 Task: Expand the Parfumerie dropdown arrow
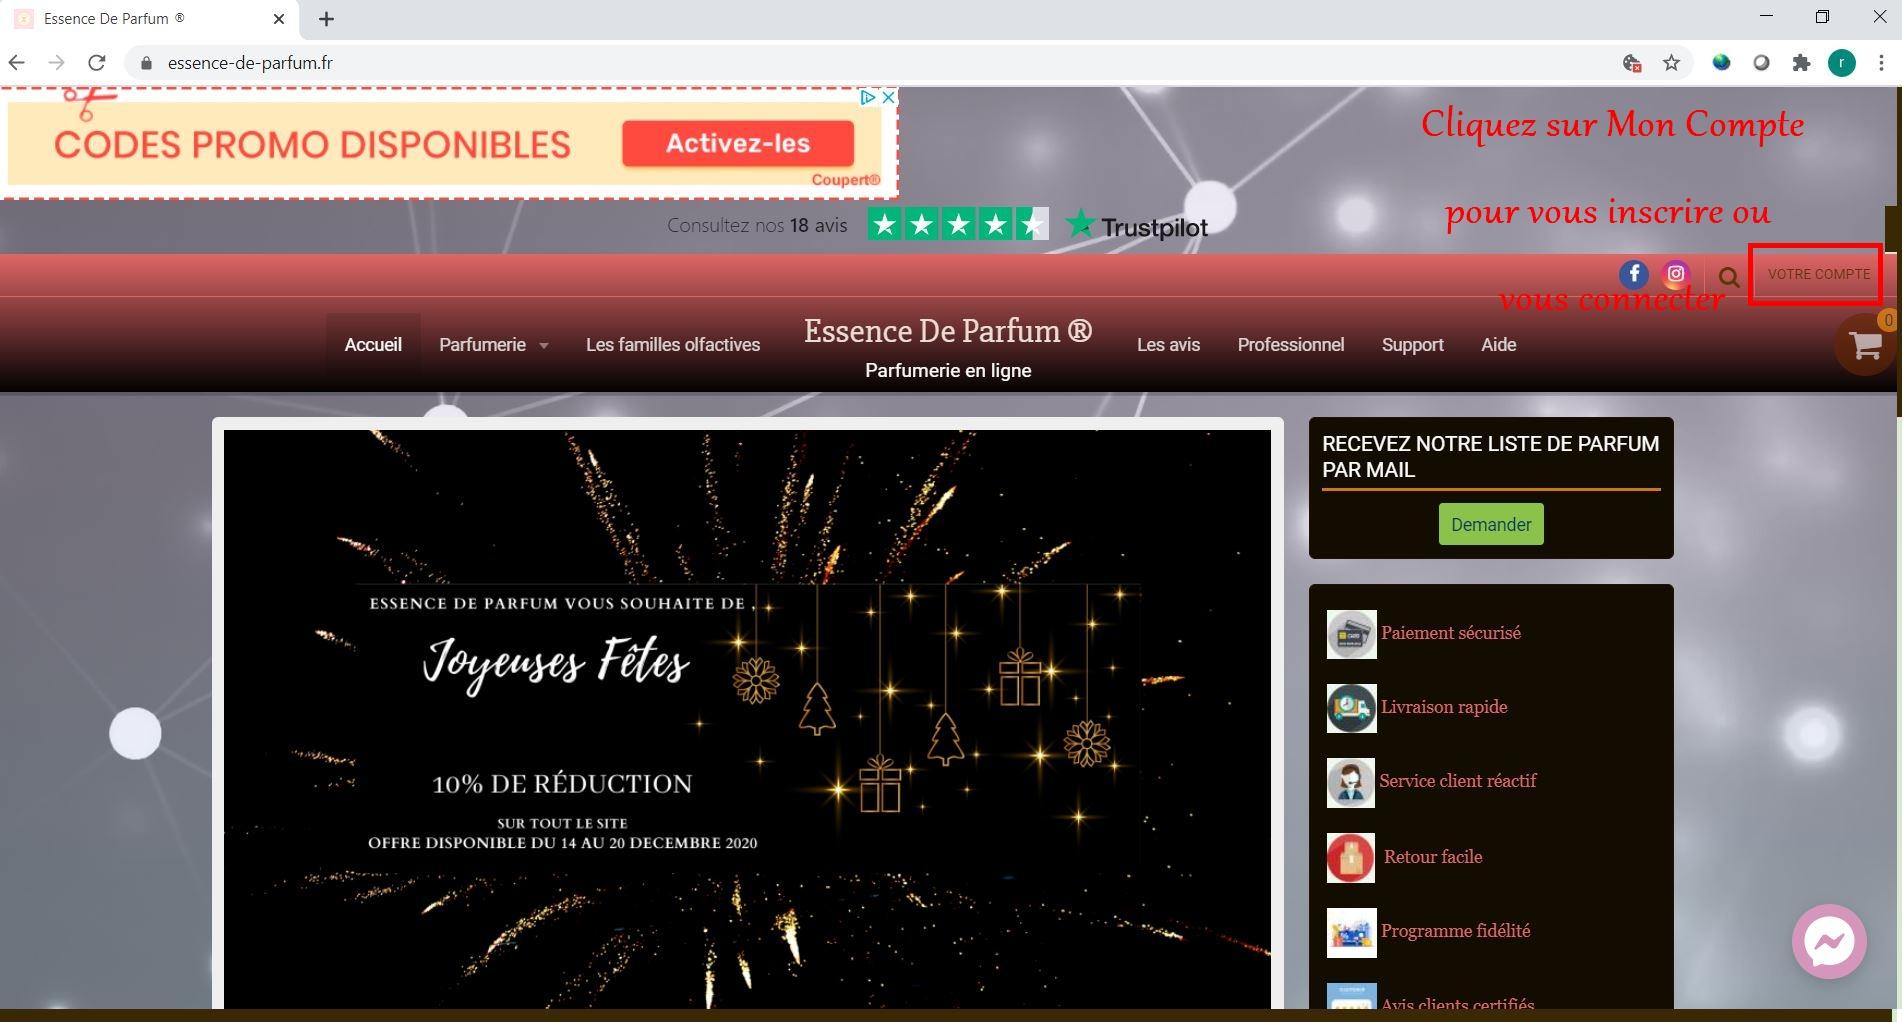[544, 346]
